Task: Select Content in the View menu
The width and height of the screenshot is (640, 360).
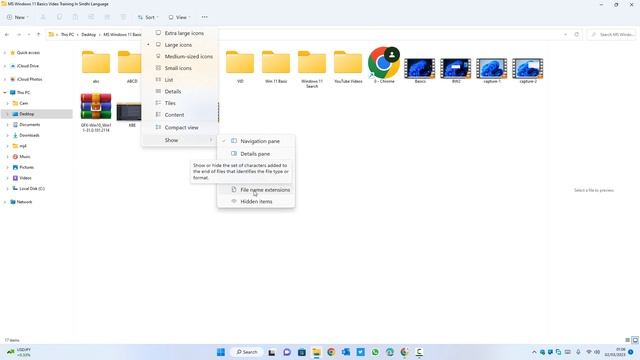Action: click(180, 115)
